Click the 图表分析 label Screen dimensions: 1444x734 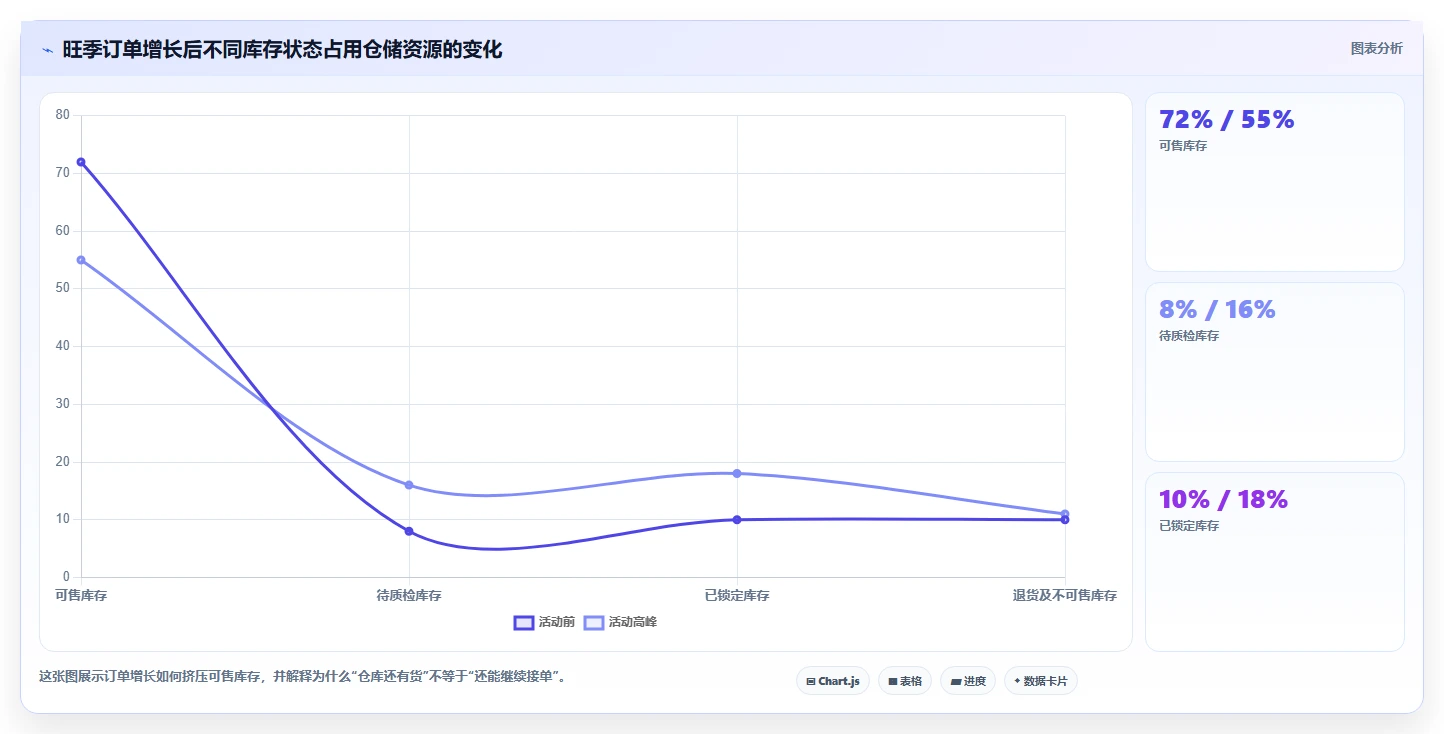(x=1376, y=48)
